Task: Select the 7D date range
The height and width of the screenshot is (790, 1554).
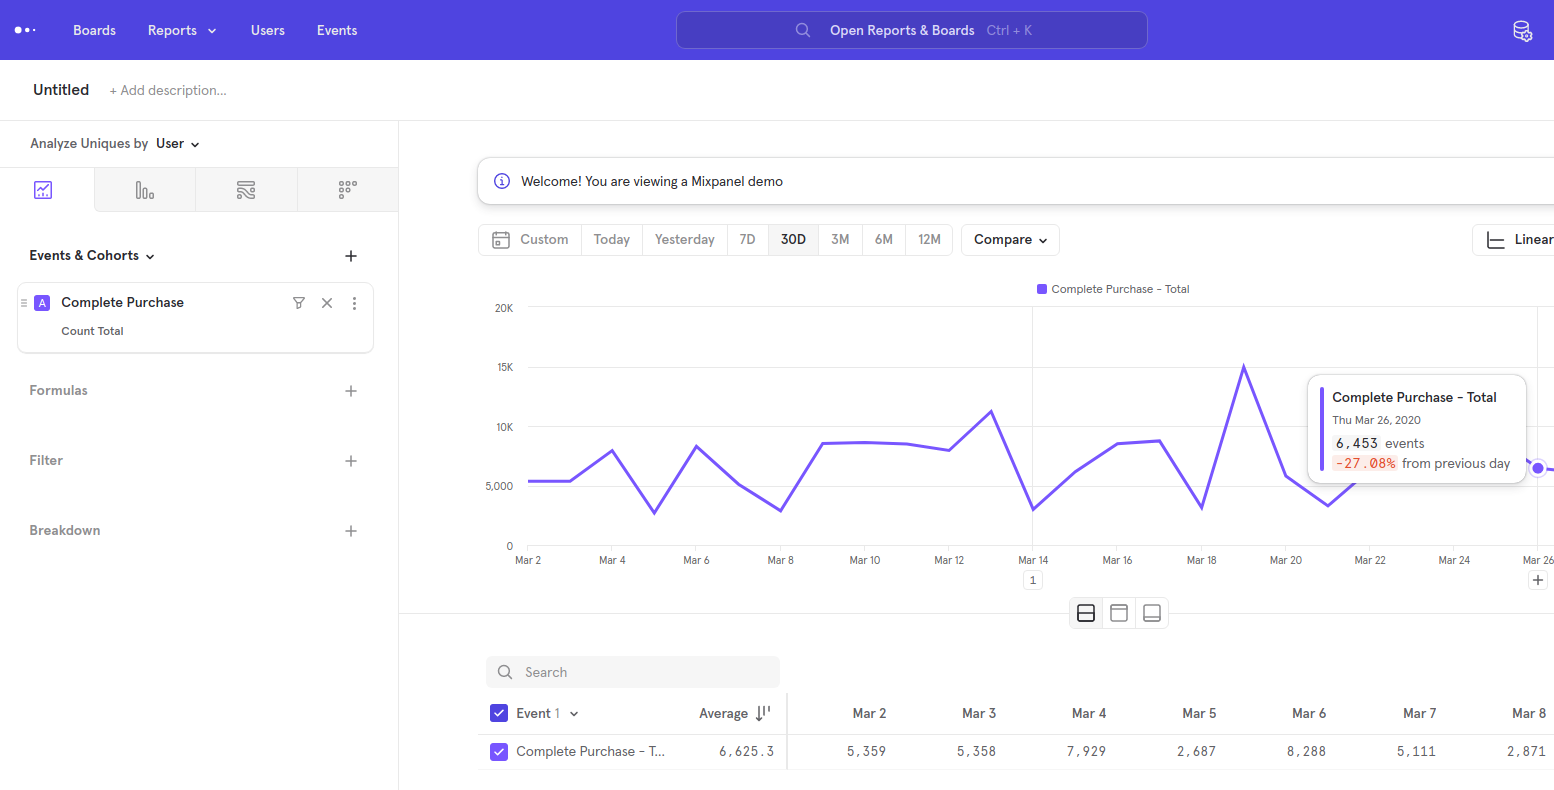Action: click(x=747, y=240)
